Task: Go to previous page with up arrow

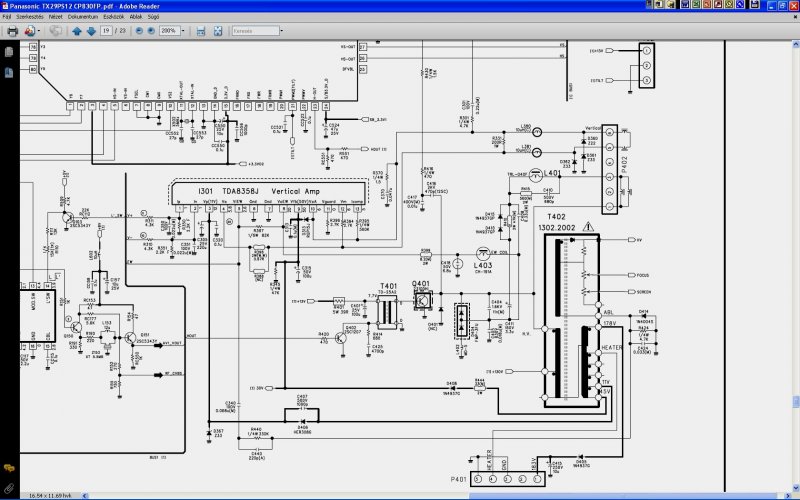Action: click(77, 31)
